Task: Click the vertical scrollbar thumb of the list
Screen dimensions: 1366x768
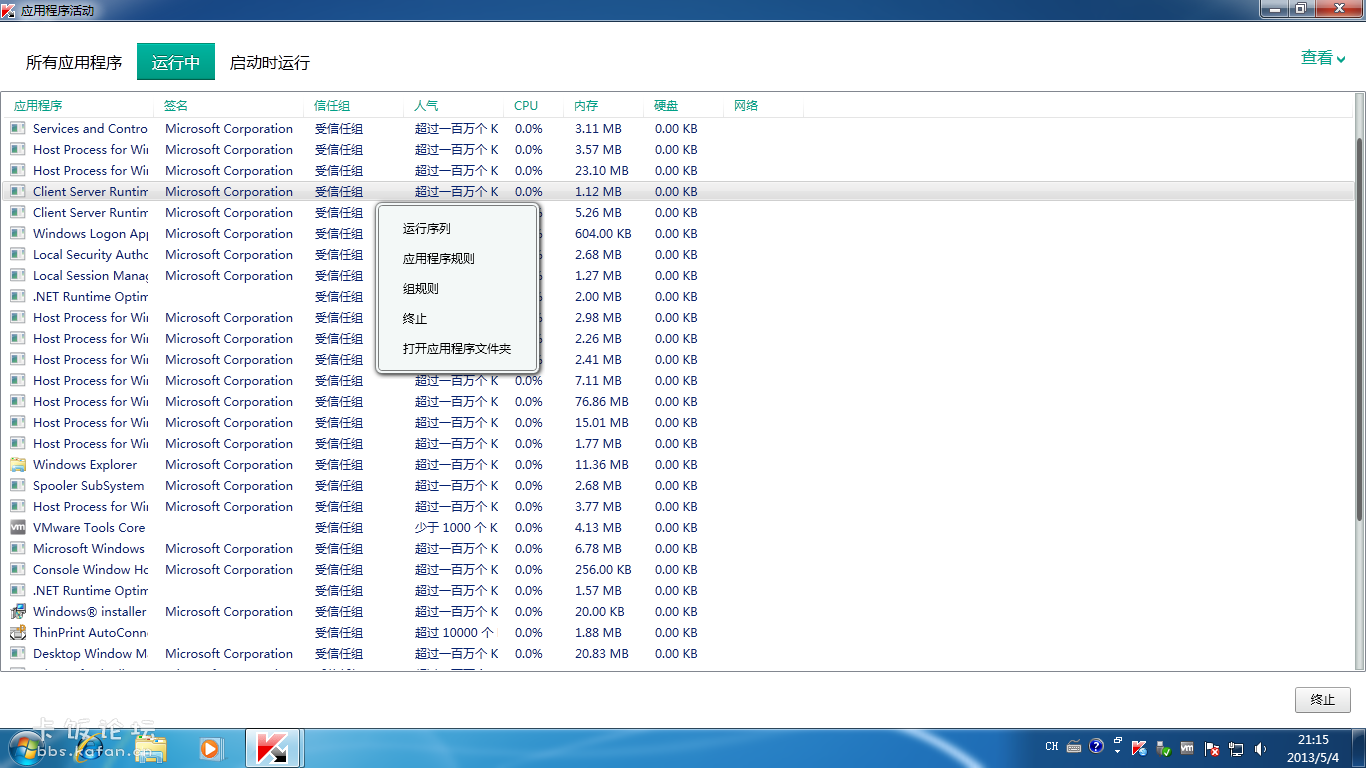Action: [1359, 328]
